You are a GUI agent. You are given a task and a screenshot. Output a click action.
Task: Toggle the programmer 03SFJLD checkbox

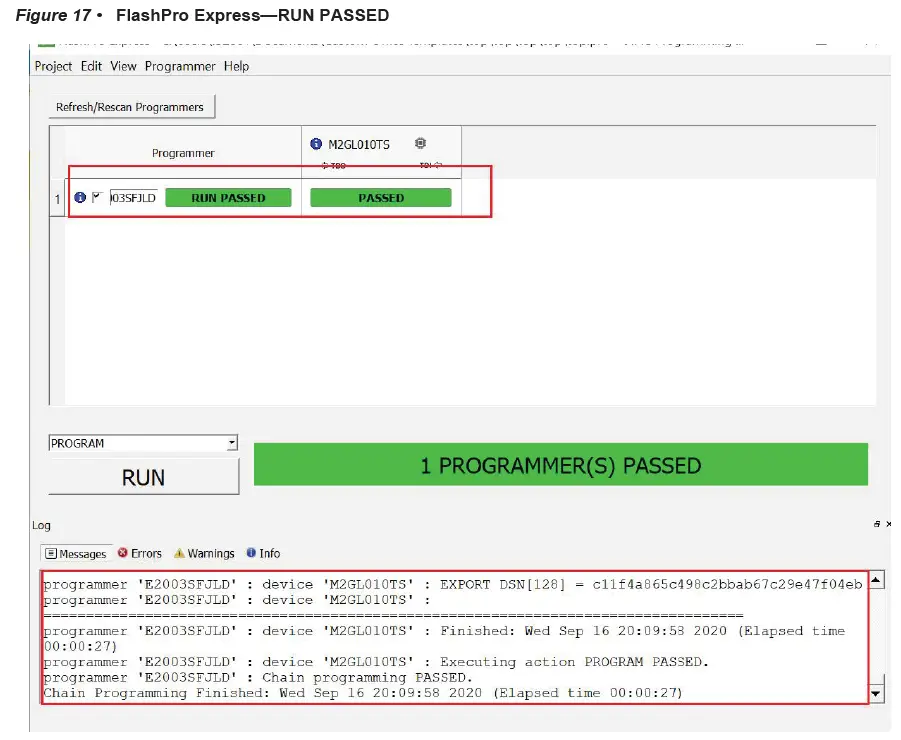point(97,197)
